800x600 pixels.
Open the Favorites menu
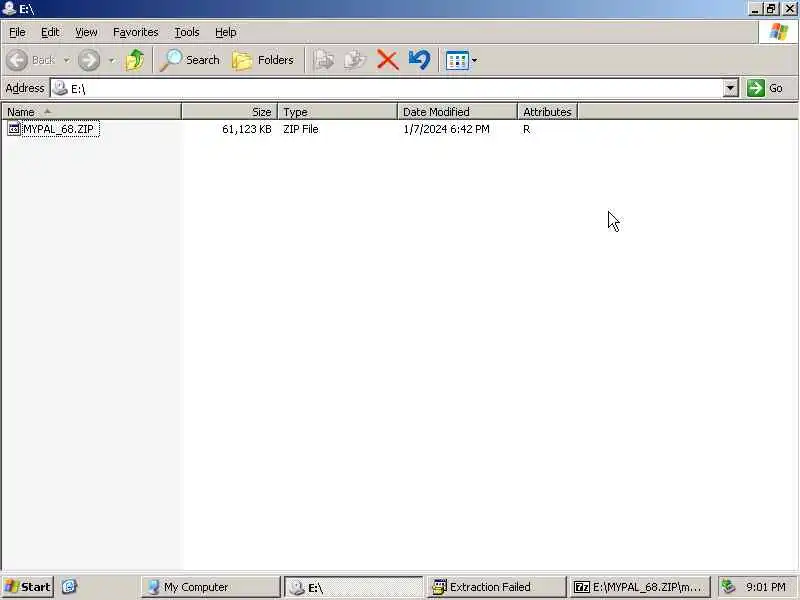pyautogui.click(x=136, y=32)
